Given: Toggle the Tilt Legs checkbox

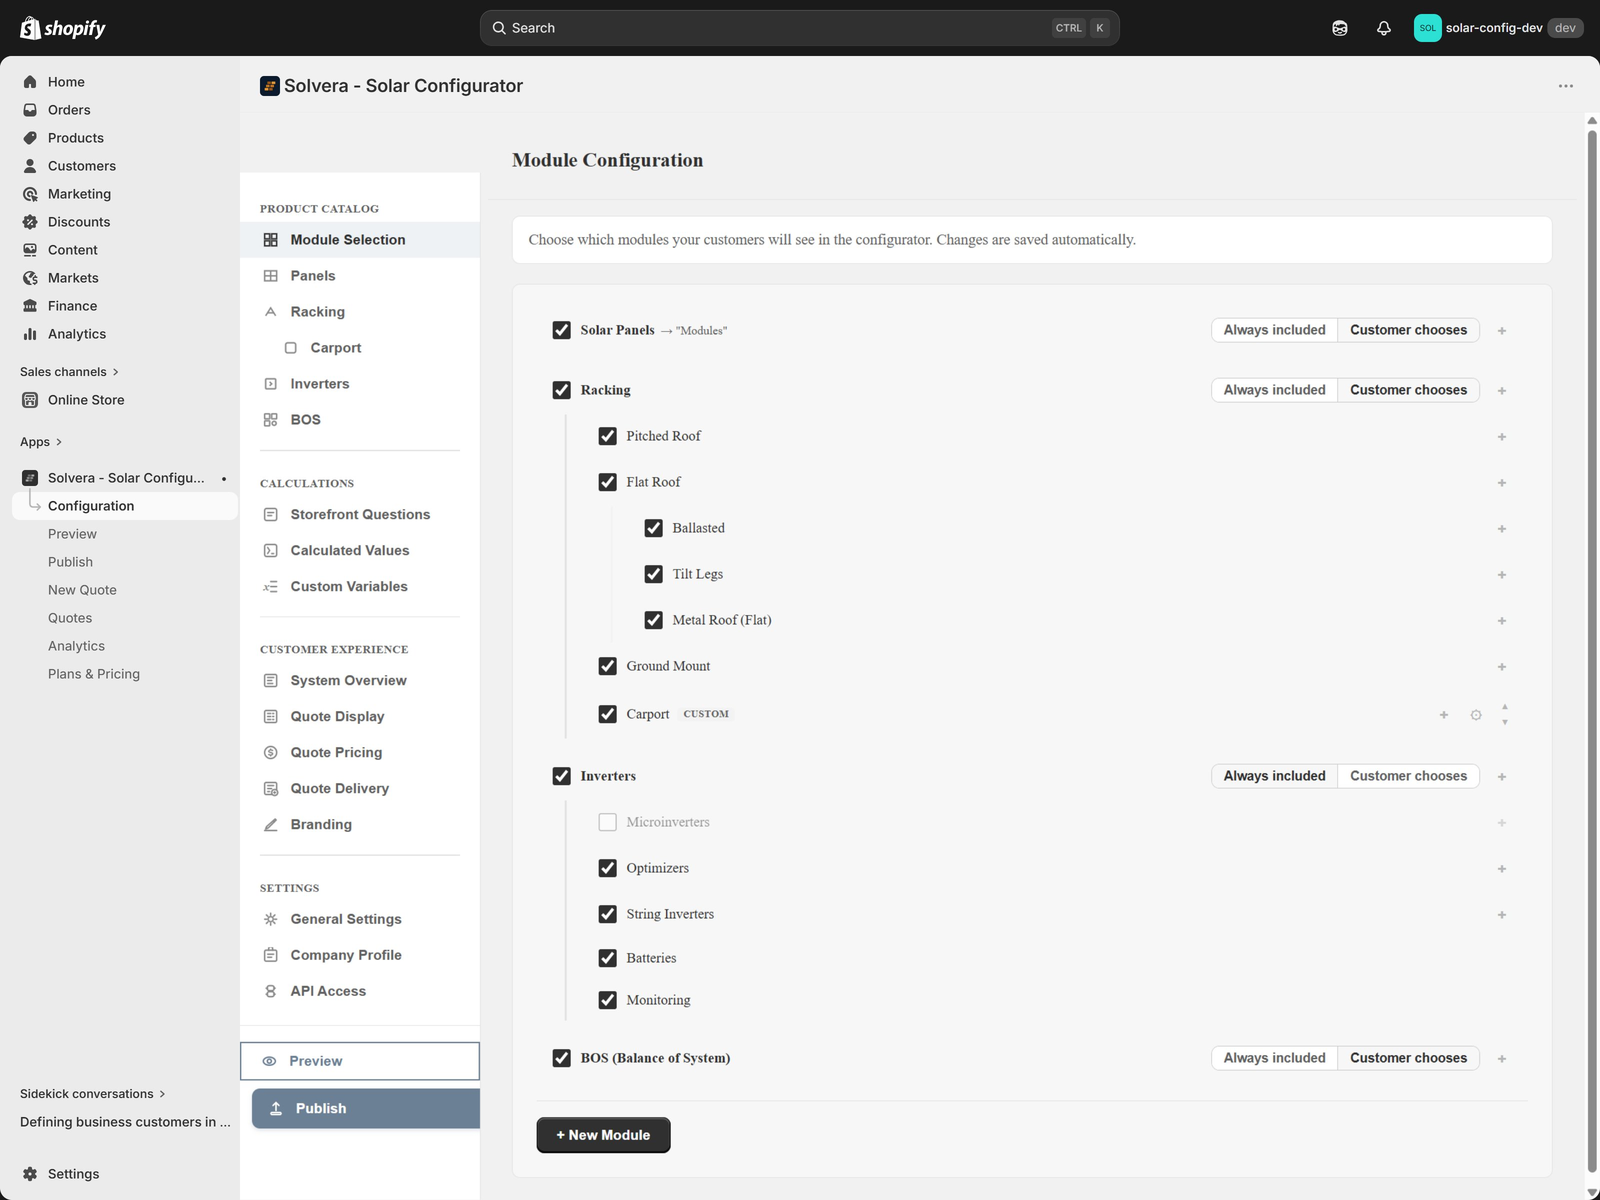Looking at the screenshot, I should click(x=654, y=574).
